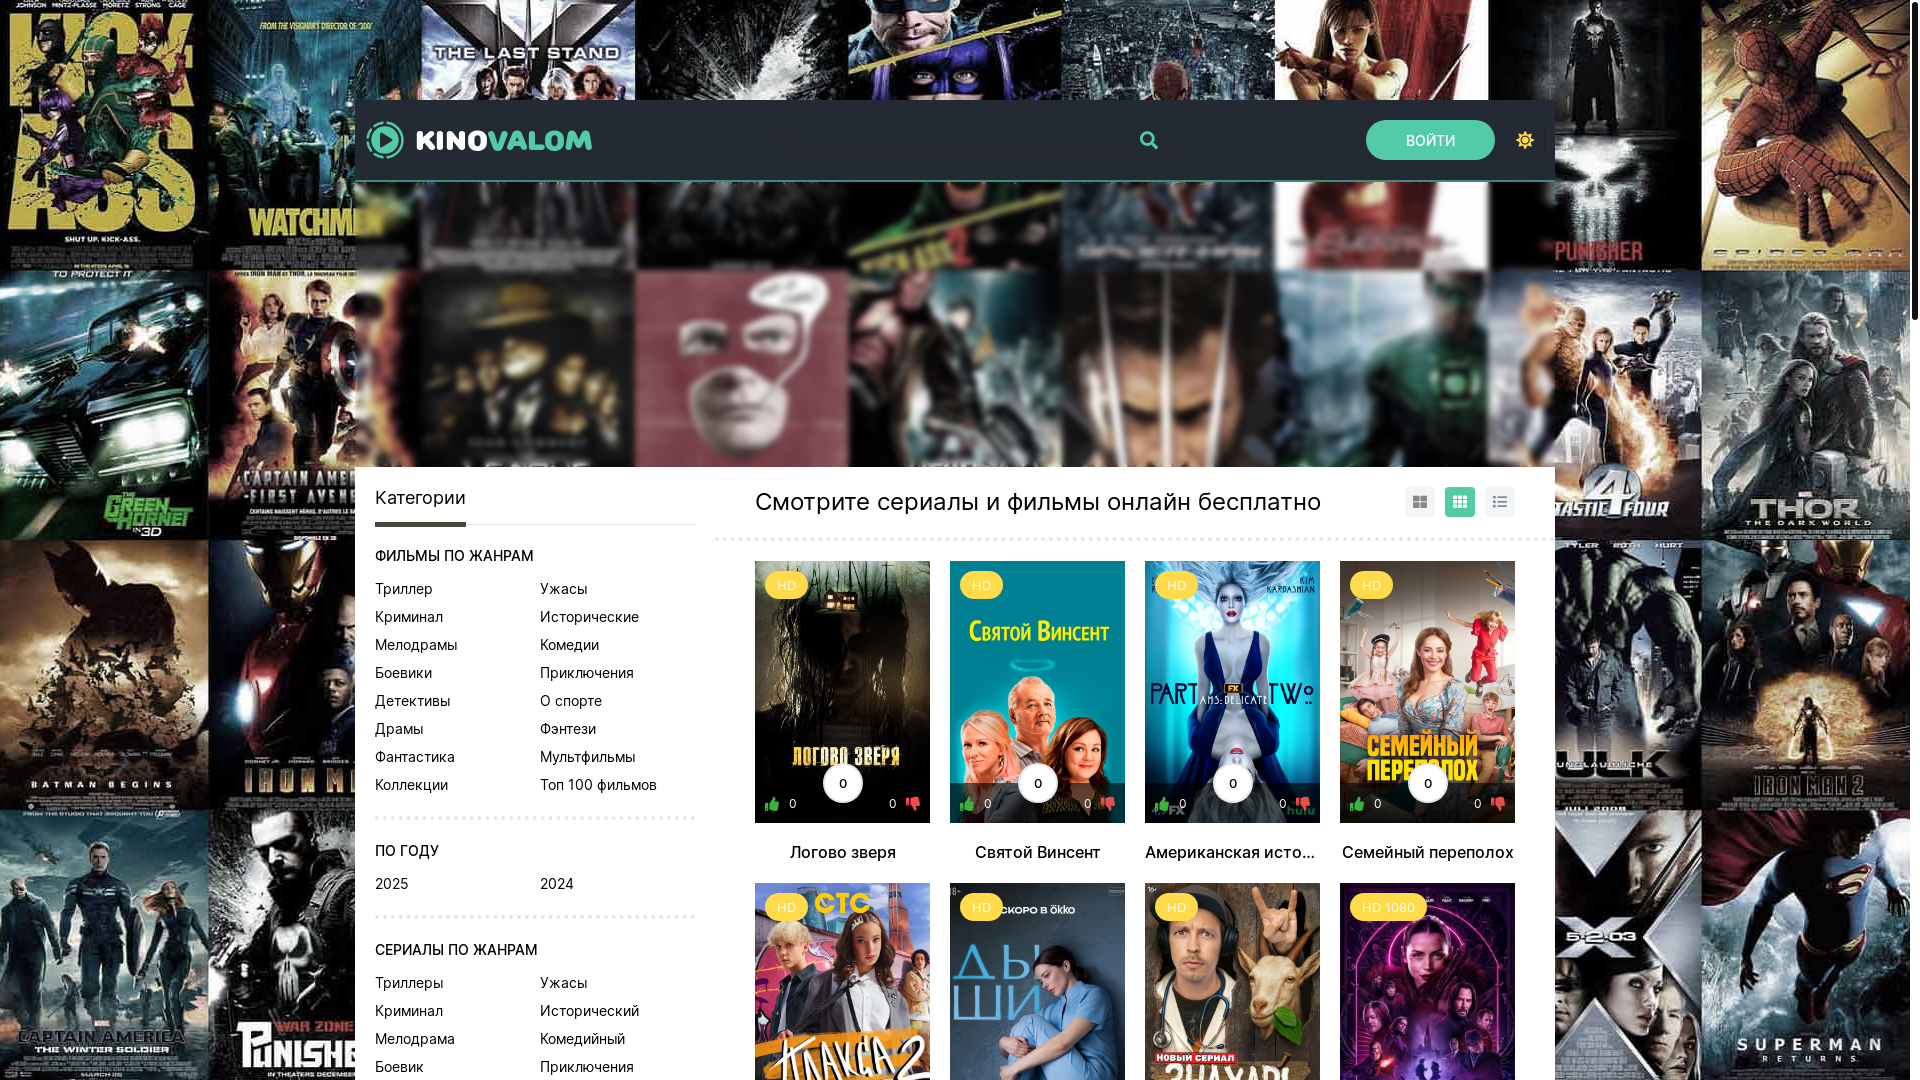
Task: Filter by year 2025
Action: click(x=391, y=884)
